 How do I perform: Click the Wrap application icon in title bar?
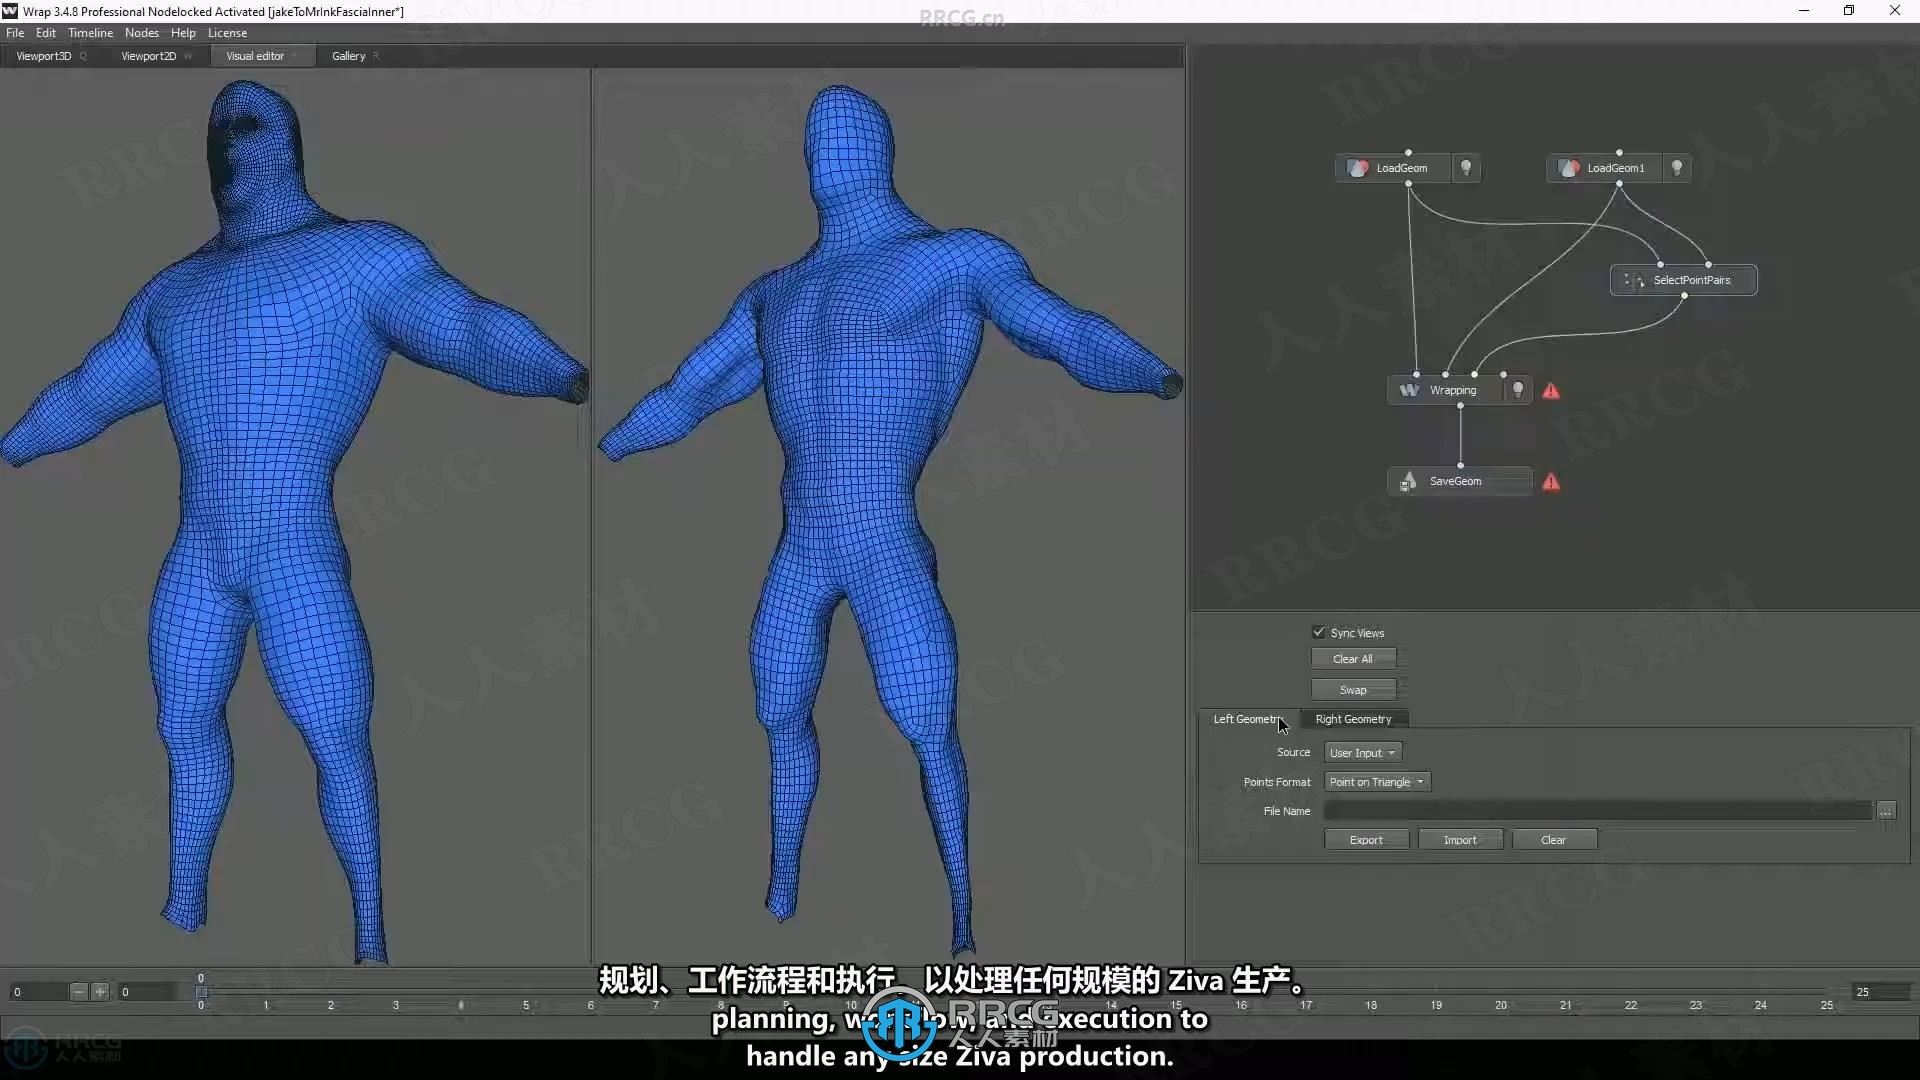tap(10, 11)
